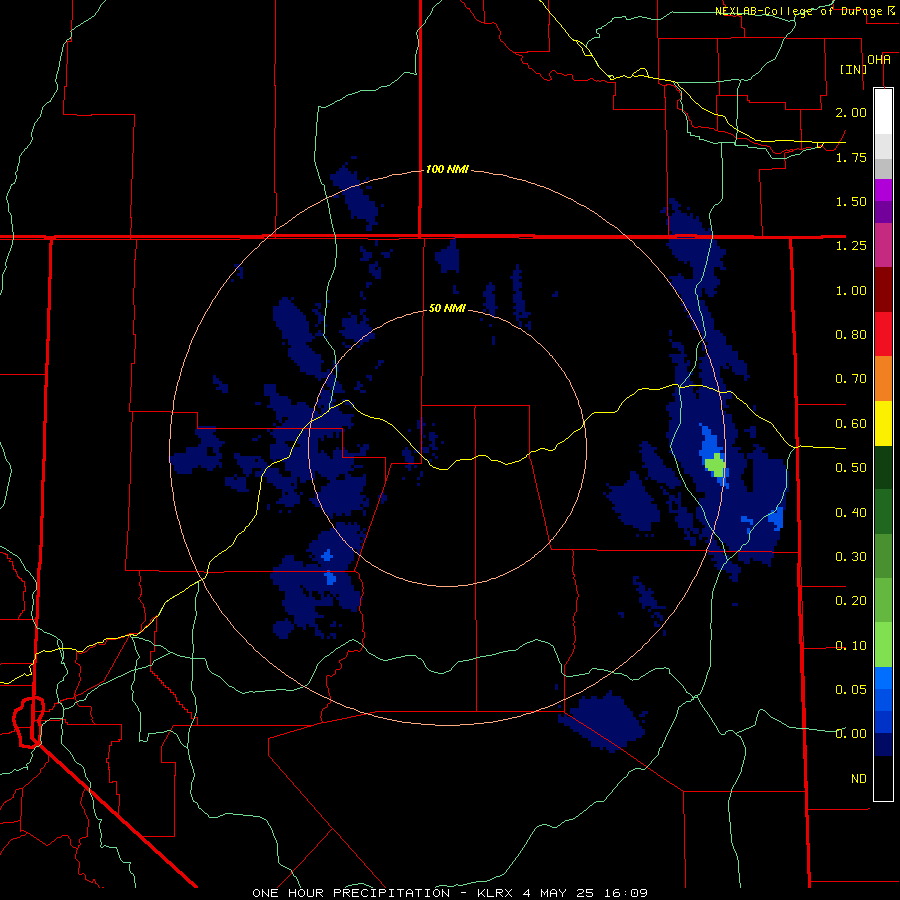
Task: Pick the yellow legend swatch near 0.60
Action: pyautogui.click(x=883, y=423)
